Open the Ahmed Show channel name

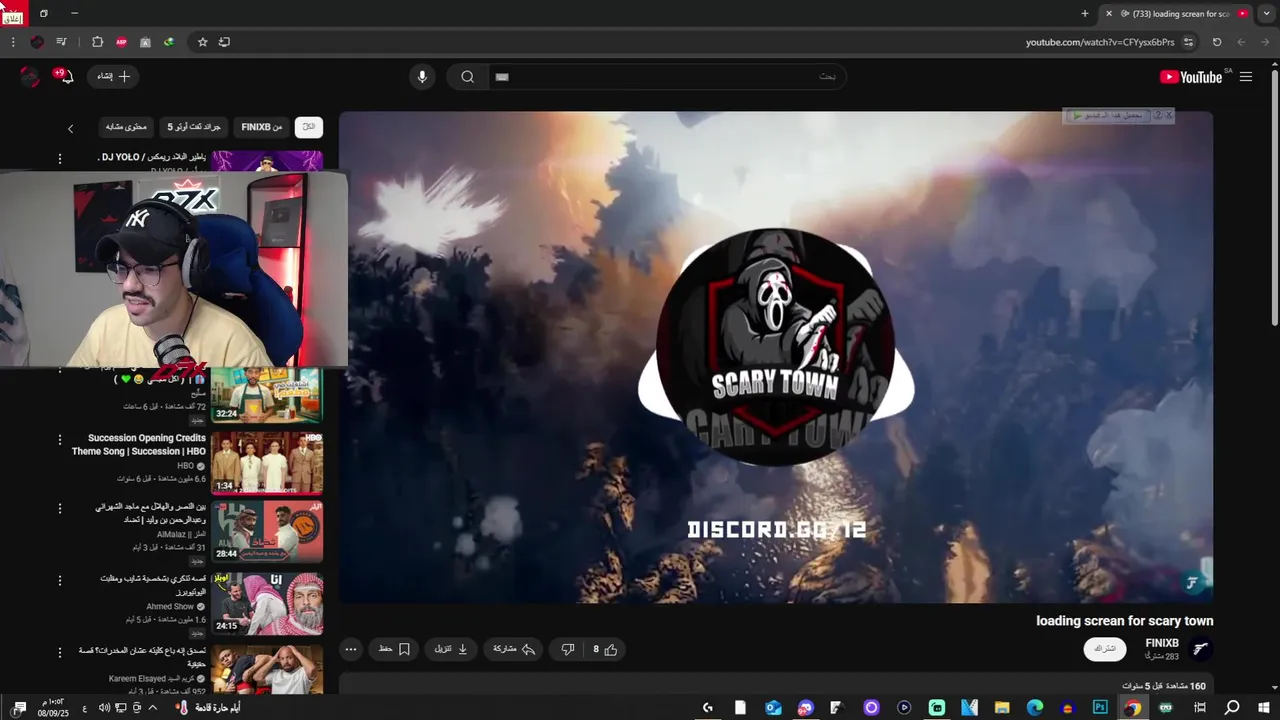tap(170, 606)
